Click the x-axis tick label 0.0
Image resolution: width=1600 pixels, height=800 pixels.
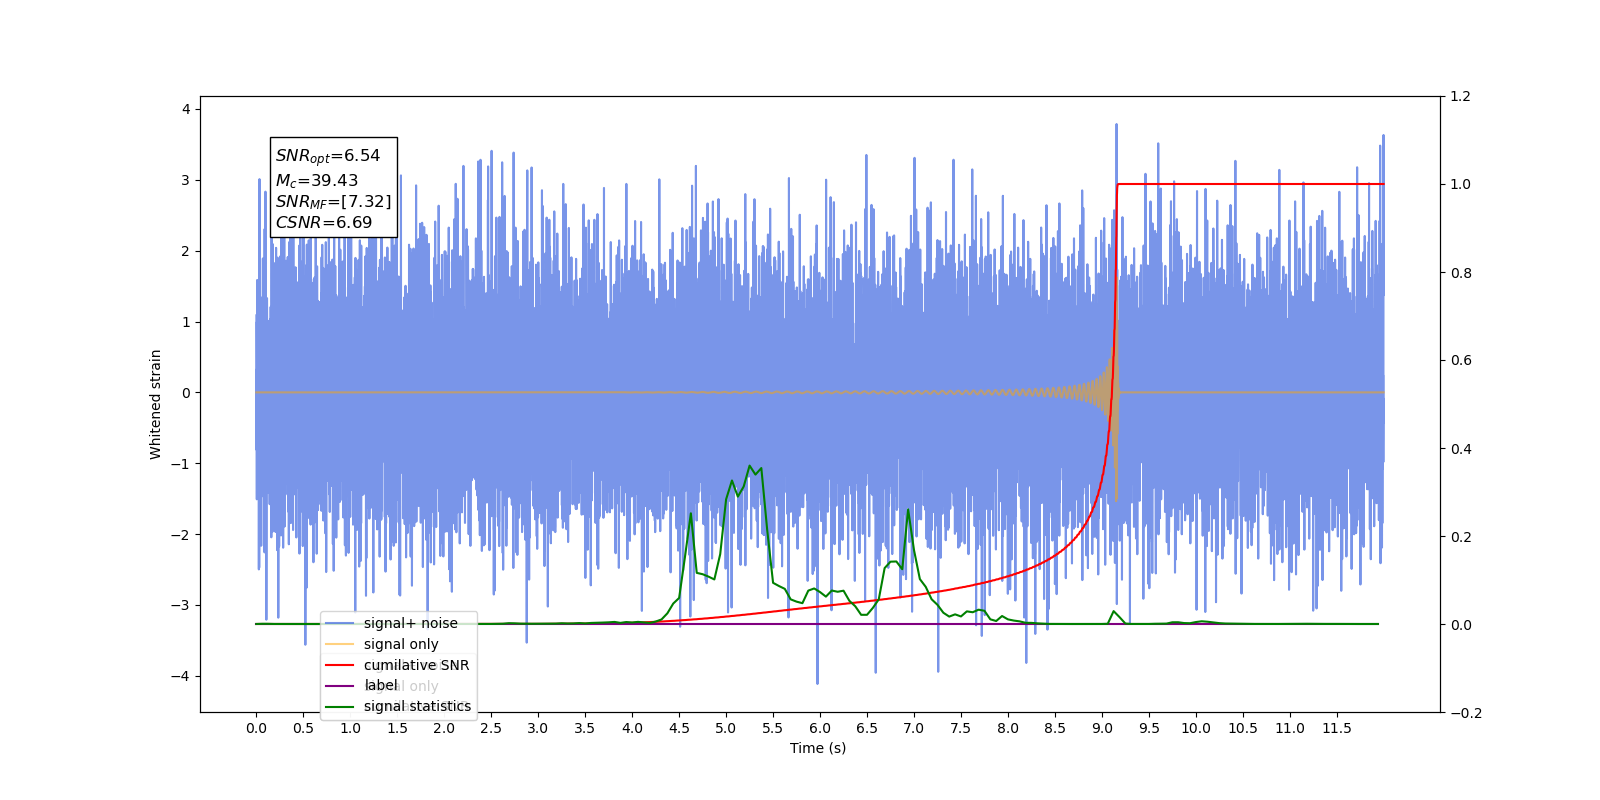pos(256,728)
